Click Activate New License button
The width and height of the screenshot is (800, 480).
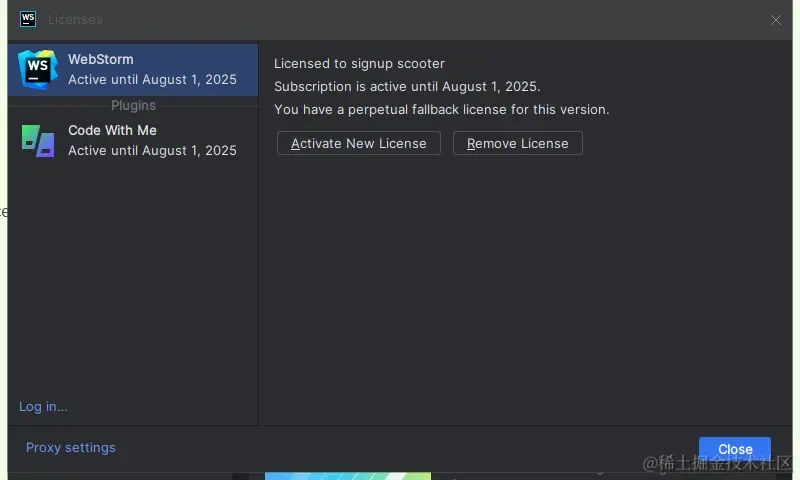point(359,143)
